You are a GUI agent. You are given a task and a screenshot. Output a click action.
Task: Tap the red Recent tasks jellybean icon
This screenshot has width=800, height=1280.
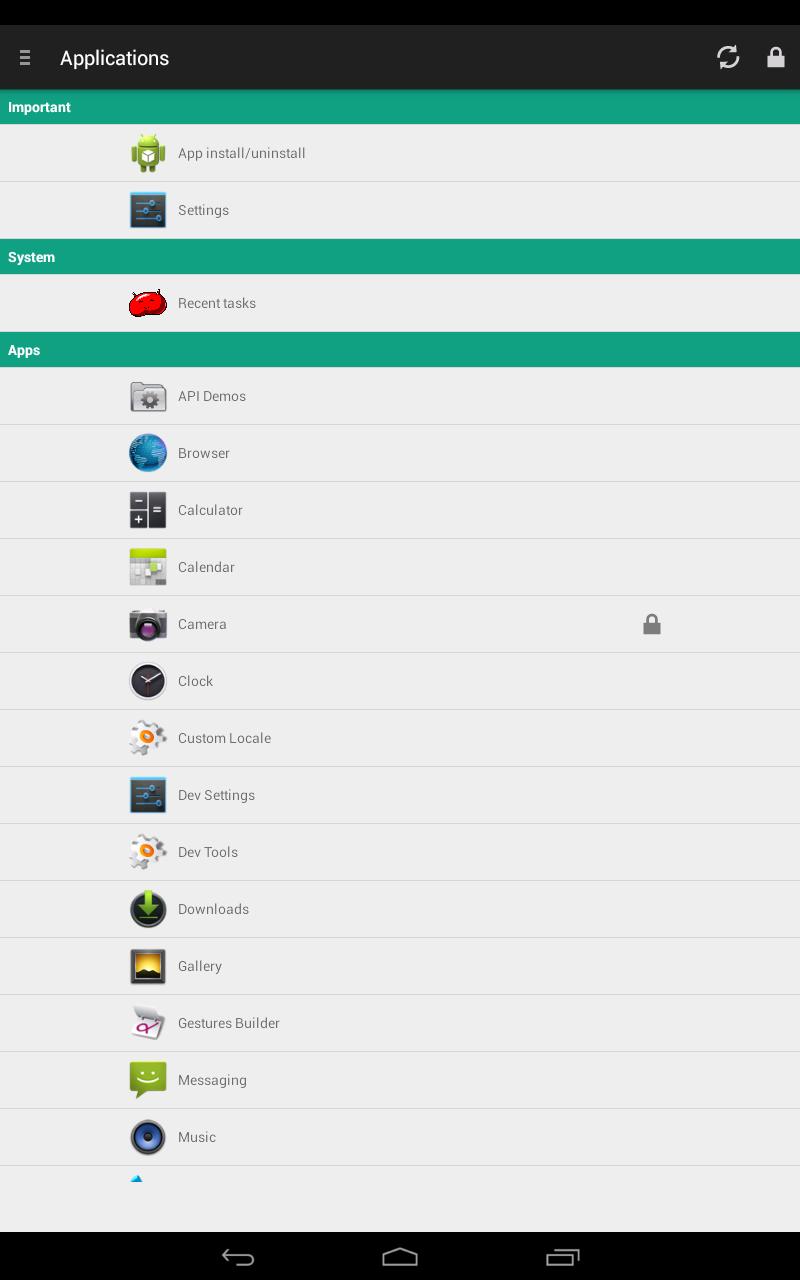[x=148, y=303]
